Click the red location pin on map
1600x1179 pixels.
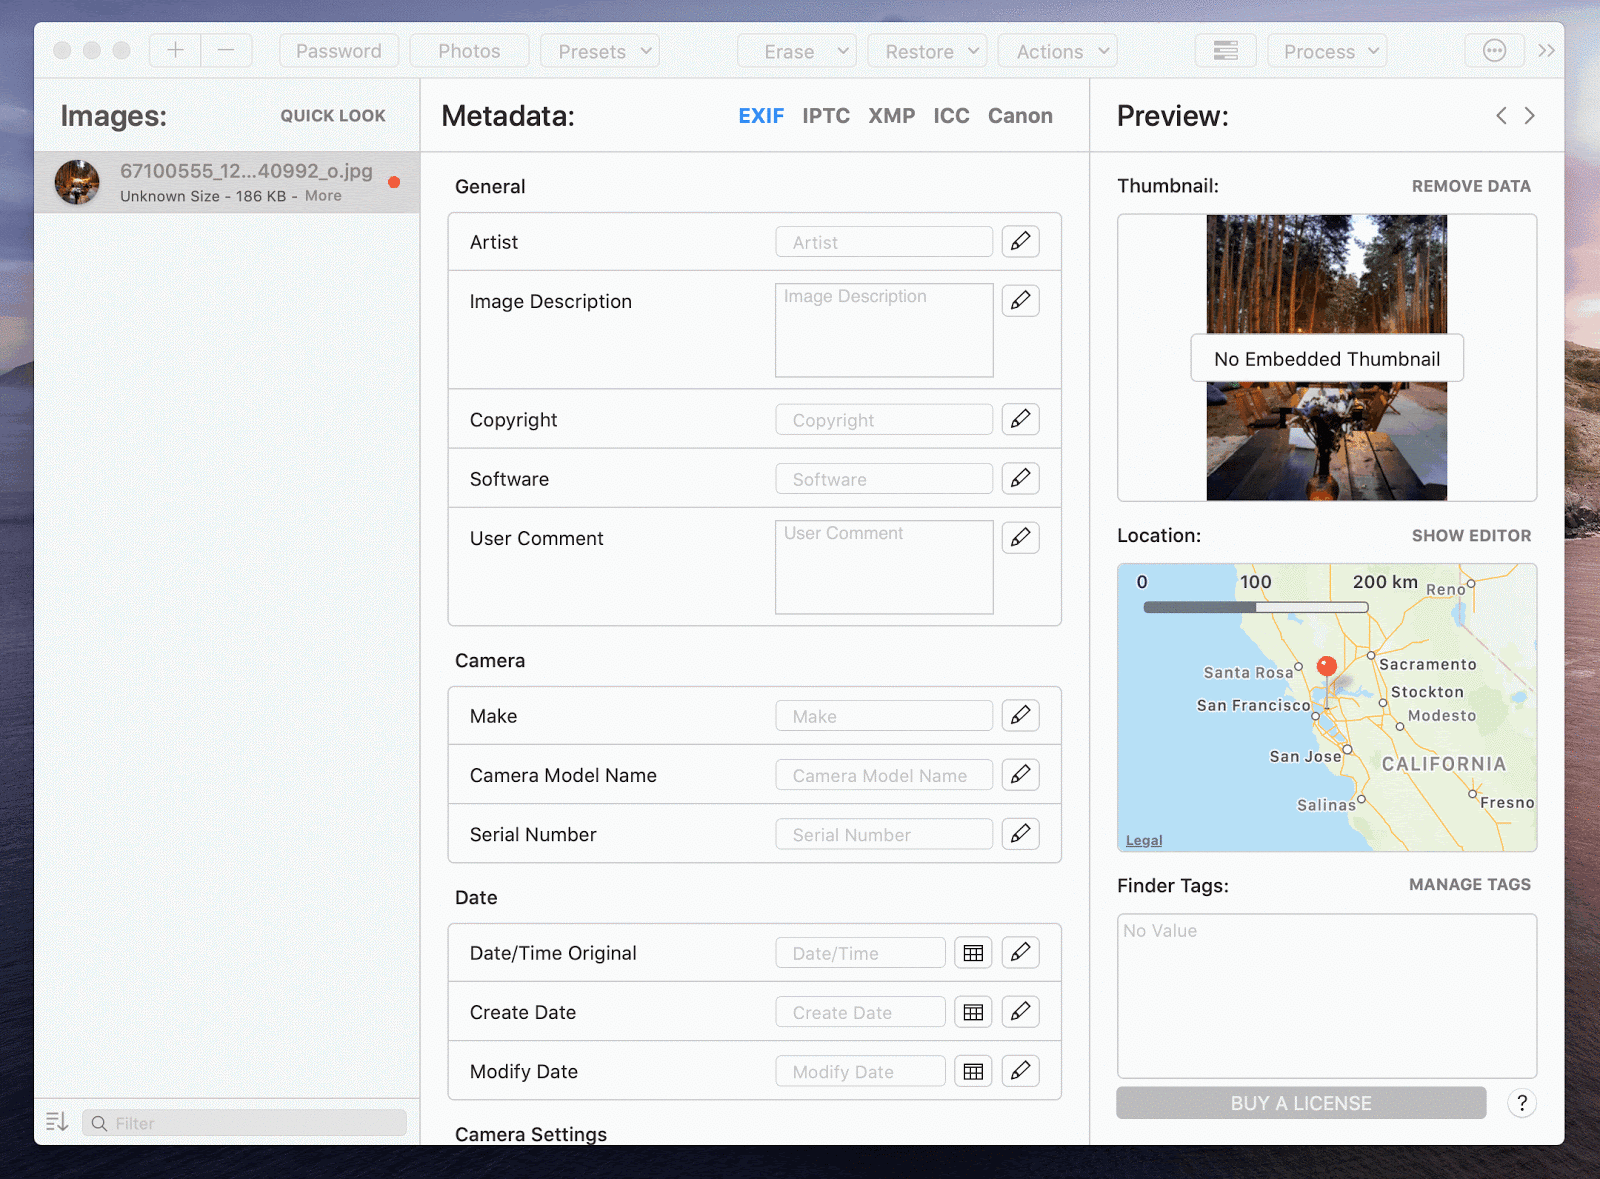point(1327,666)
